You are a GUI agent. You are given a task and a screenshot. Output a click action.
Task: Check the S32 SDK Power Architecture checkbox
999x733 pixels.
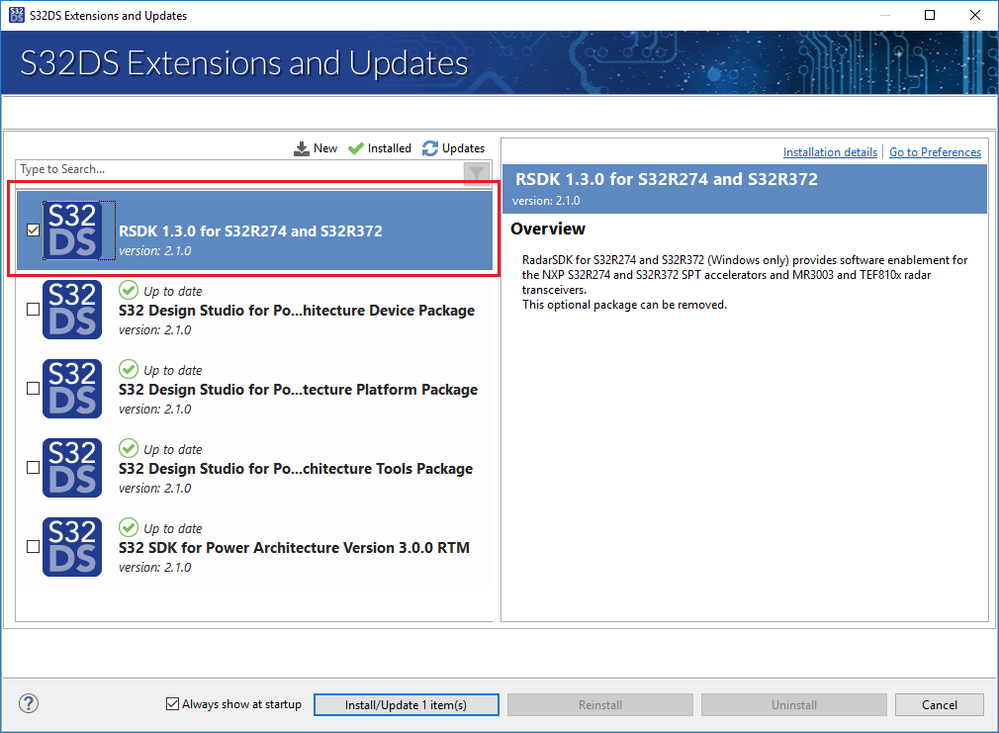[x=33, y=546]
